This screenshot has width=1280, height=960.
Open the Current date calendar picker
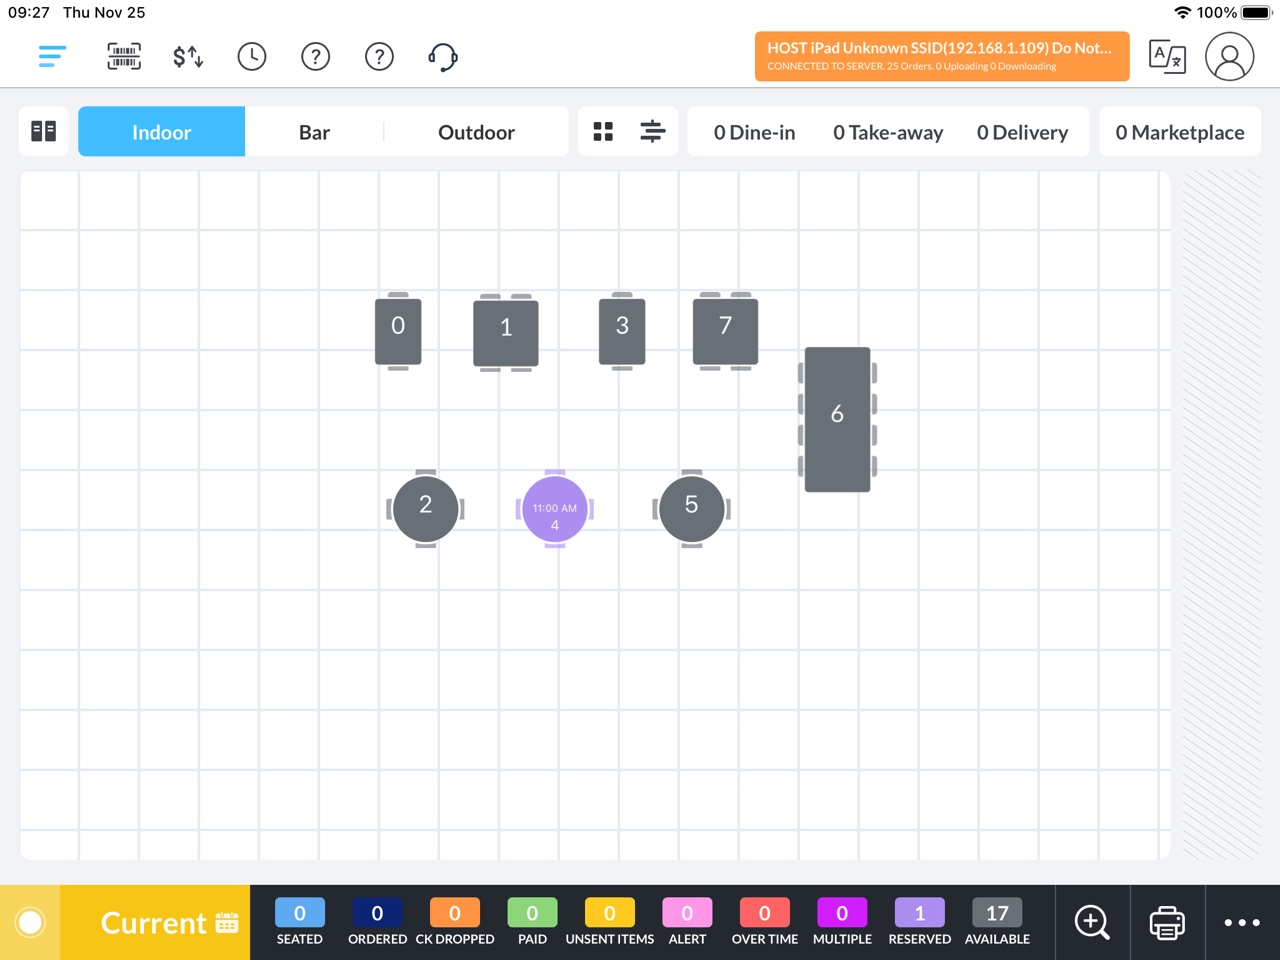coord(227,922)
